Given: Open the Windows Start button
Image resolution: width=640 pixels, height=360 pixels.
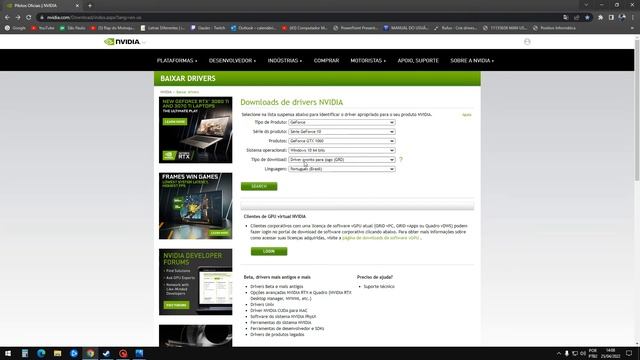Looking at the screenshot, I should 8,353.
